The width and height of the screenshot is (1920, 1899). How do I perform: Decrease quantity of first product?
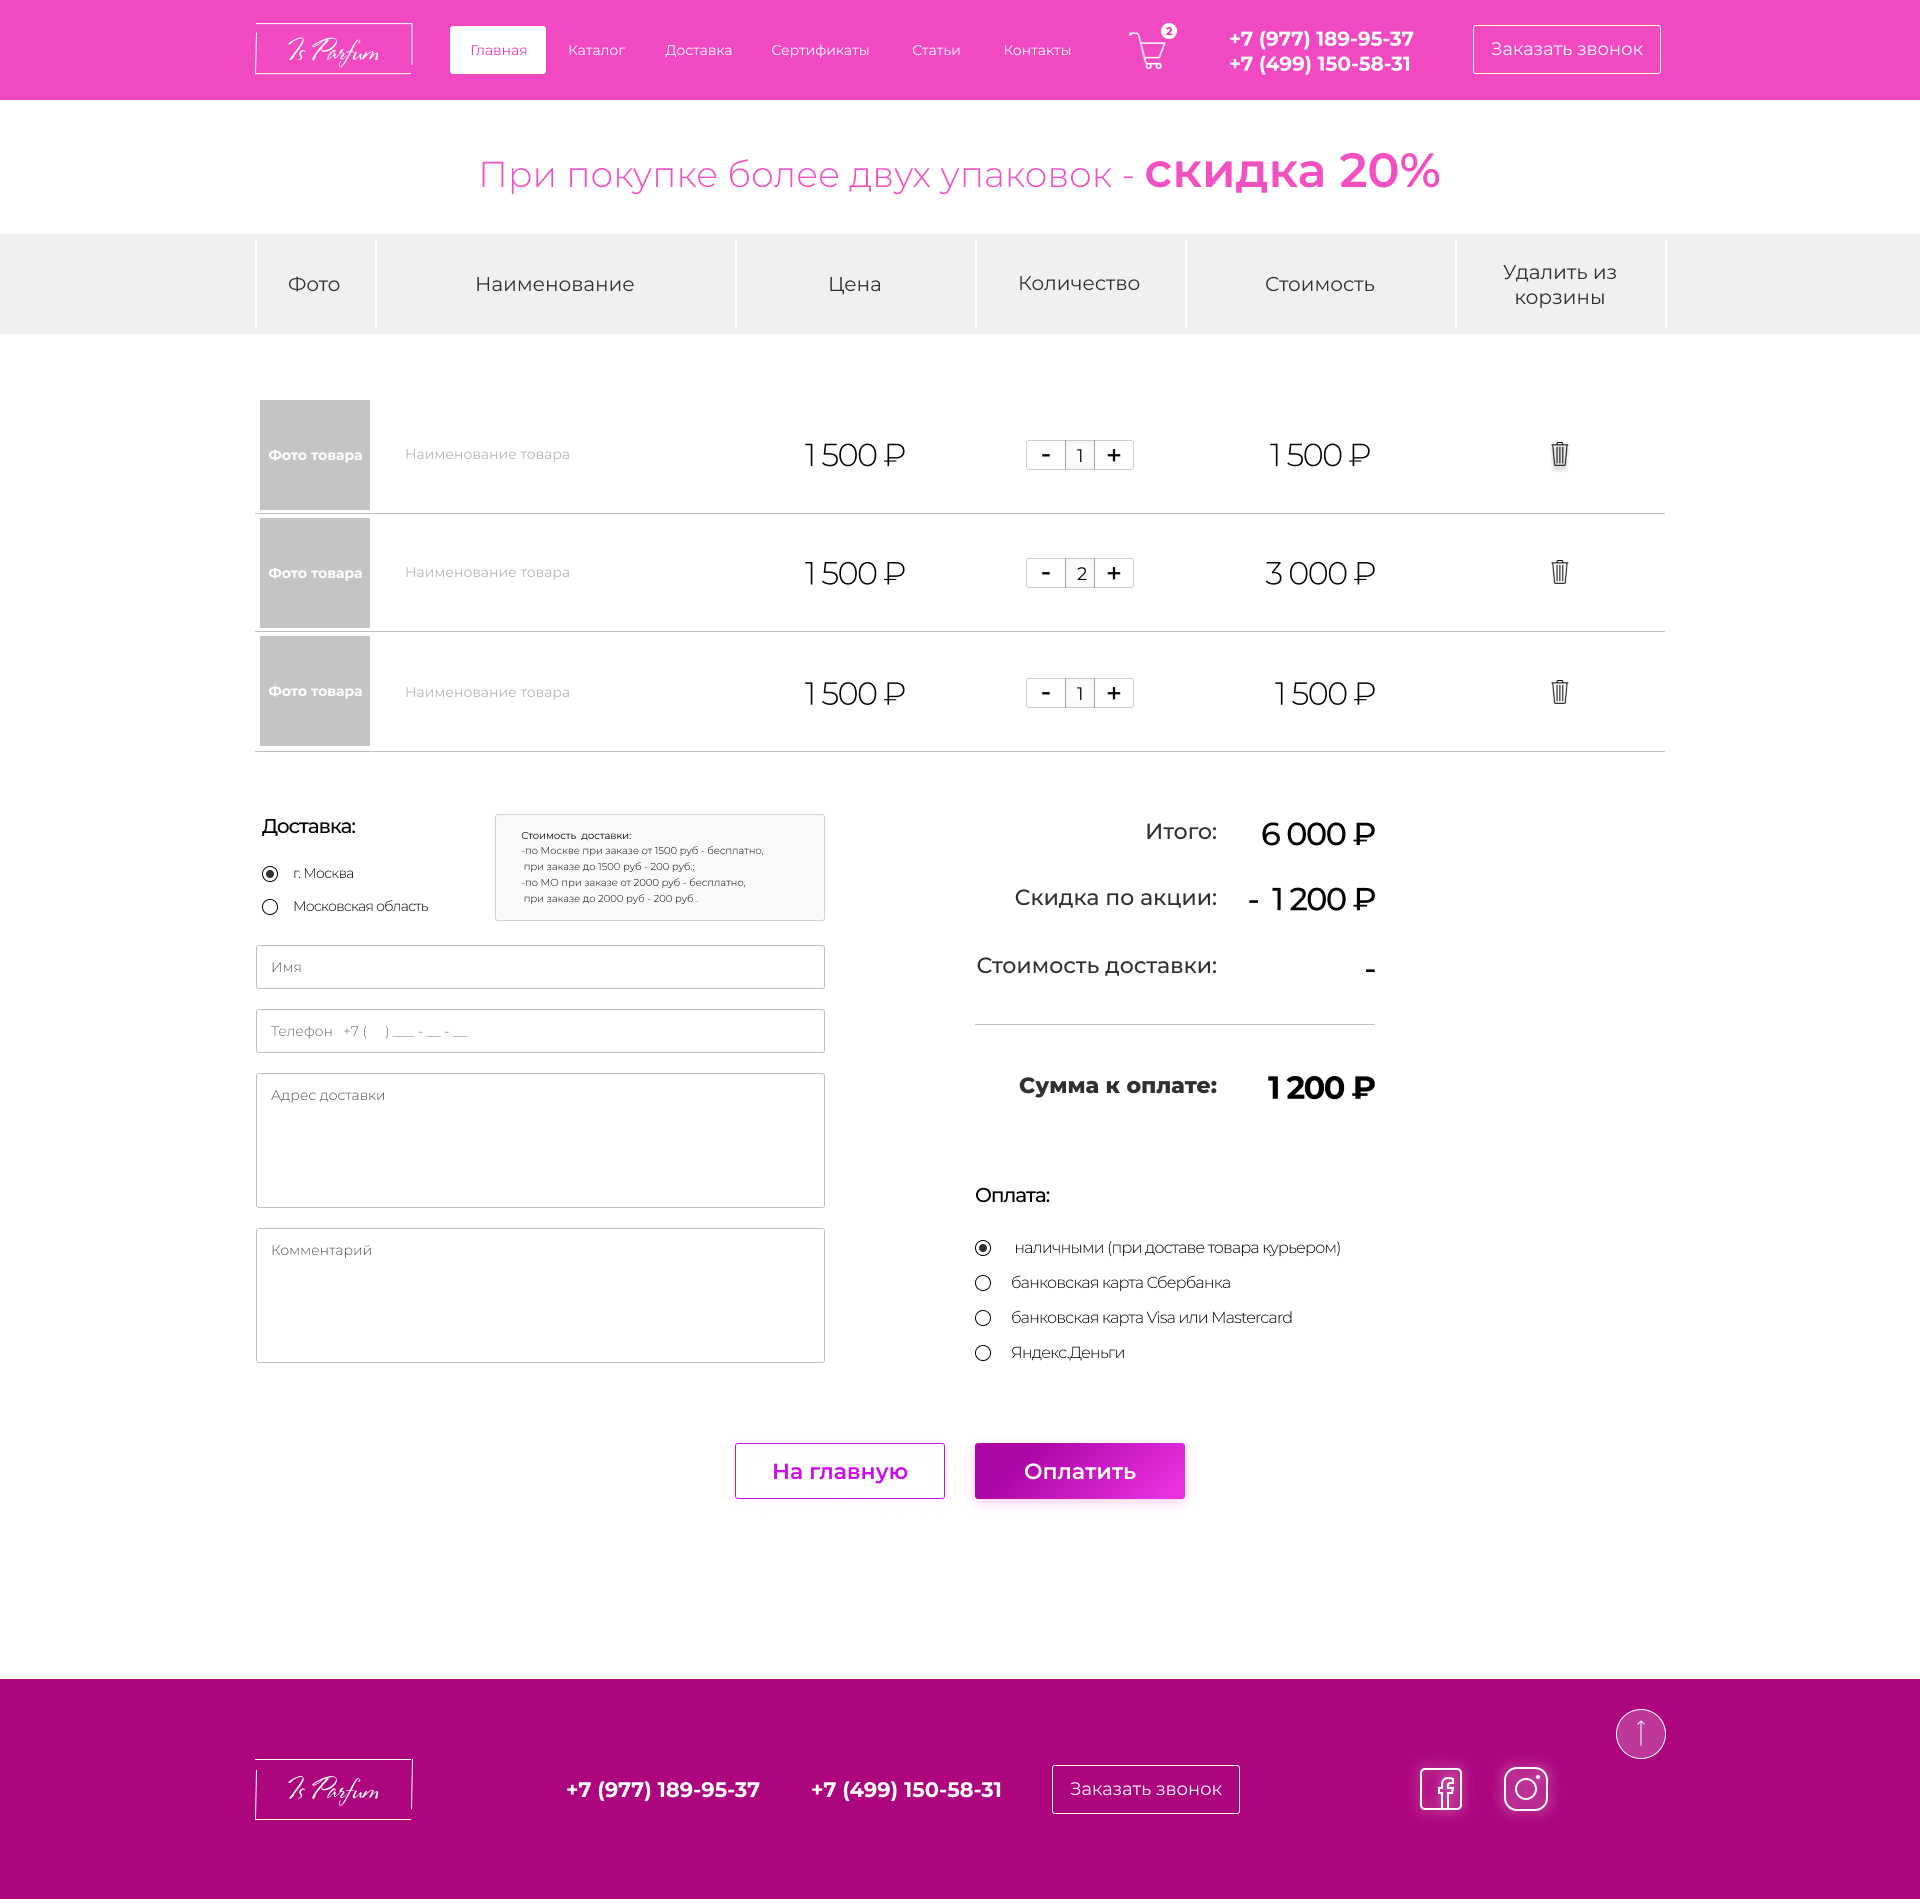pos(1045,455)
